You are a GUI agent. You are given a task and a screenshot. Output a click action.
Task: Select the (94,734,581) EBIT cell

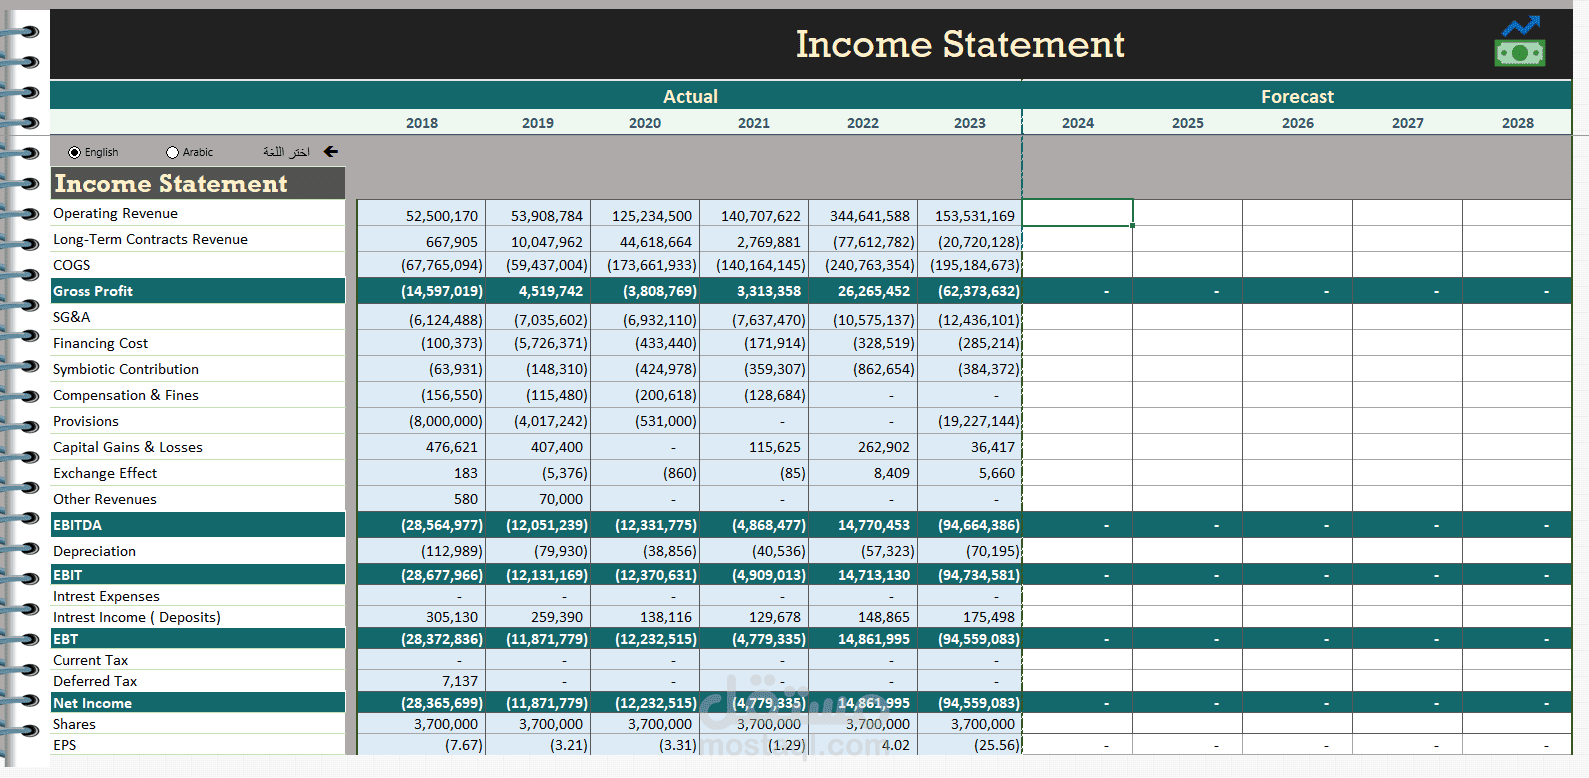970,575
